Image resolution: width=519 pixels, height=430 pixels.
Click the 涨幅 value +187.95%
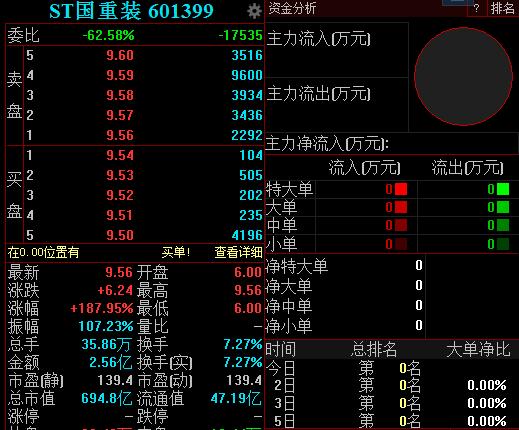coord(102,308)
